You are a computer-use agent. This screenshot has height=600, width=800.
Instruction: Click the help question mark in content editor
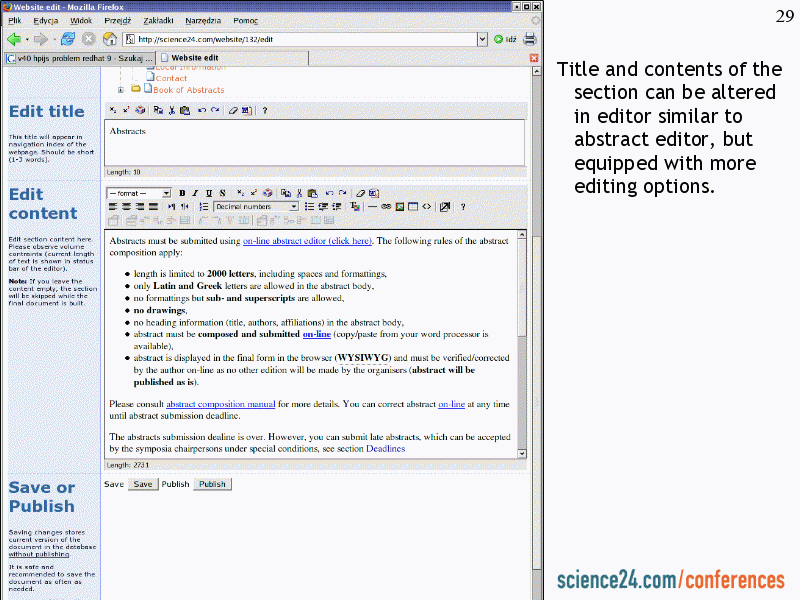click(x=462, y=207)
